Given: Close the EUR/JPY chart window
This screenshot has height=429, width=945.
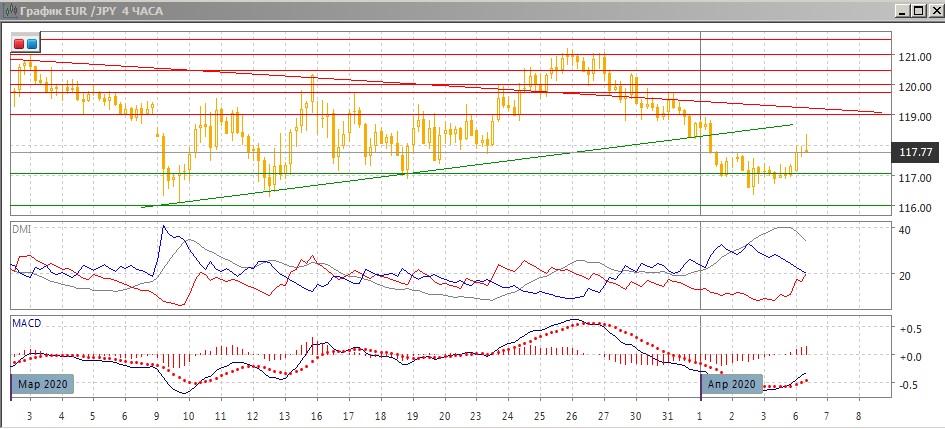Looking at the screenshot, I should pos(933,10).
